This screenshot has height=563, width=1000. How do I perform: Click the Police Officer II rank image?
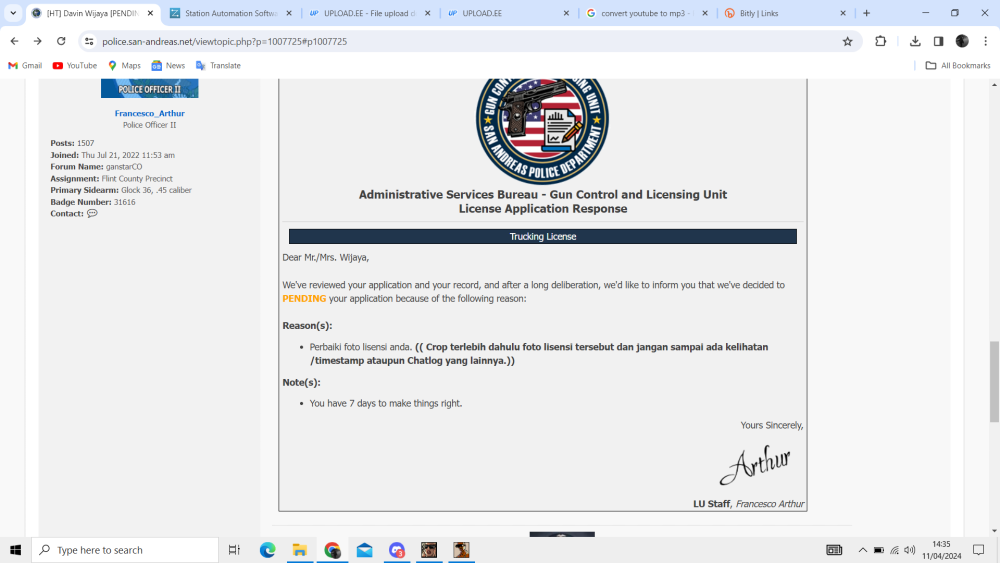(x=149, y=89)
